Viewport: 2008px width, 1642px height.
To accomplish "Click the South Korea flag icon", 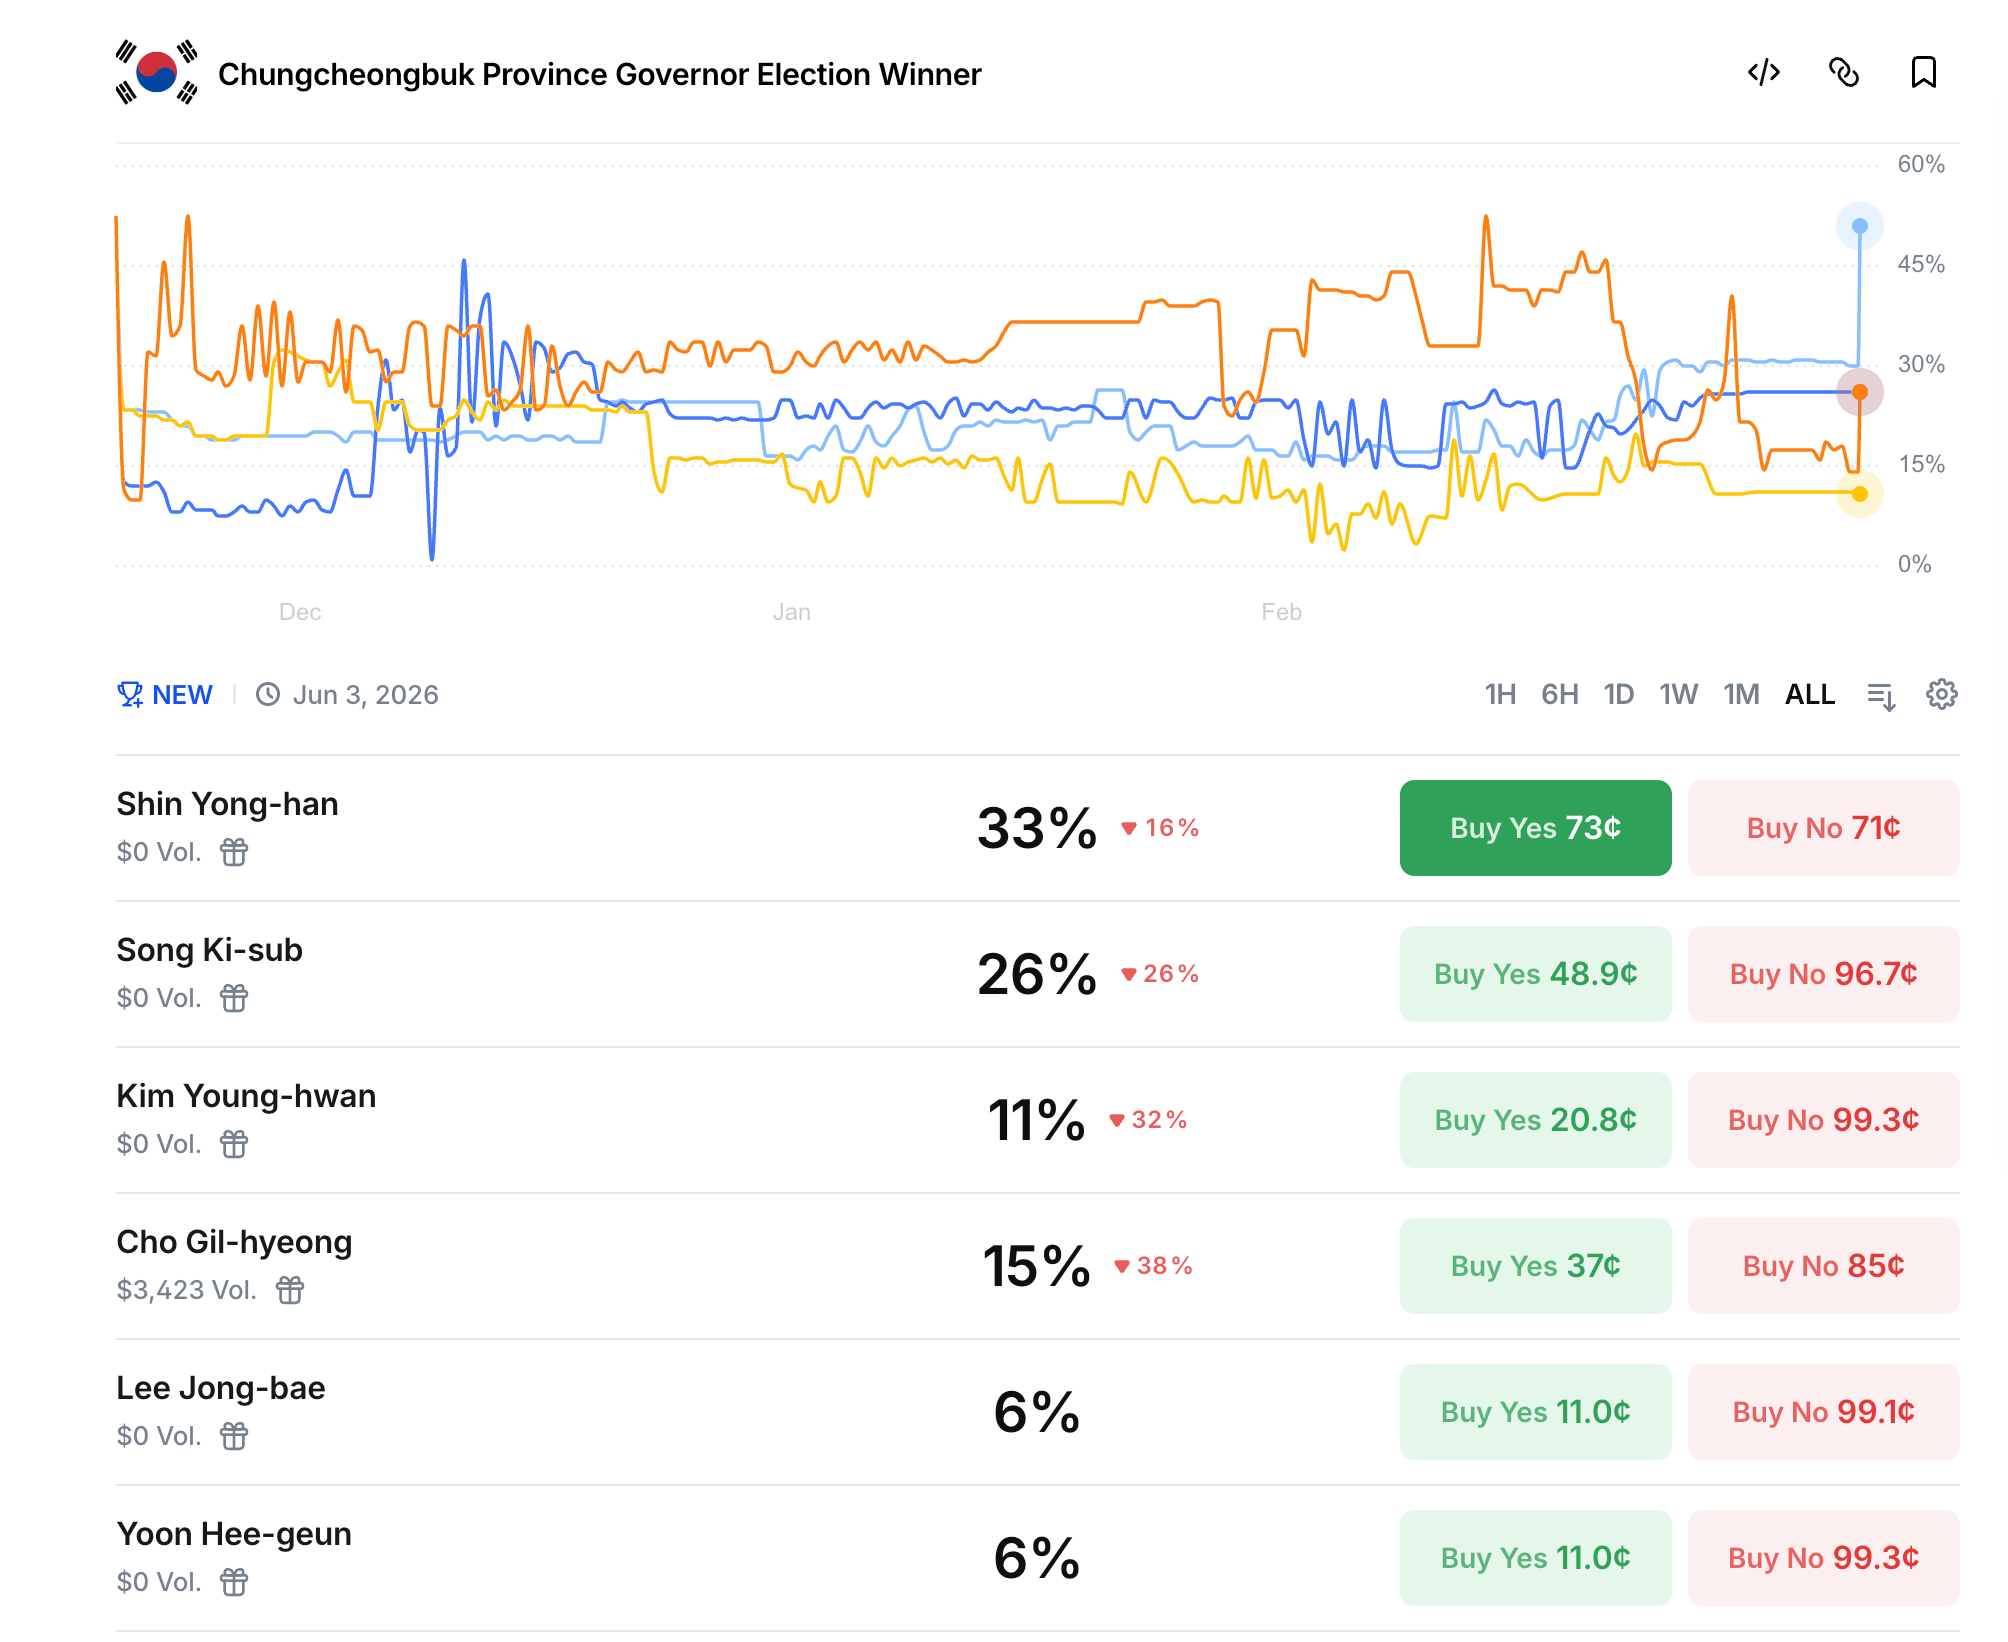I will (156, 73).
